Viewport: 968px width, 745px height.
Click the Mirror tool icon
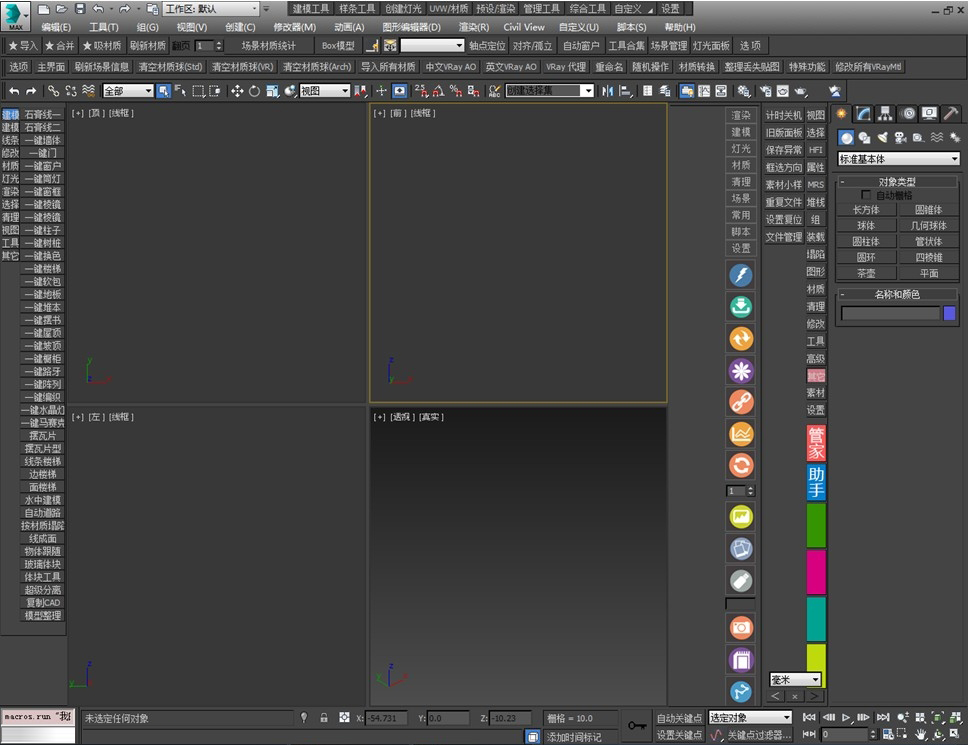pyautogui.click(x=607, y=91)
